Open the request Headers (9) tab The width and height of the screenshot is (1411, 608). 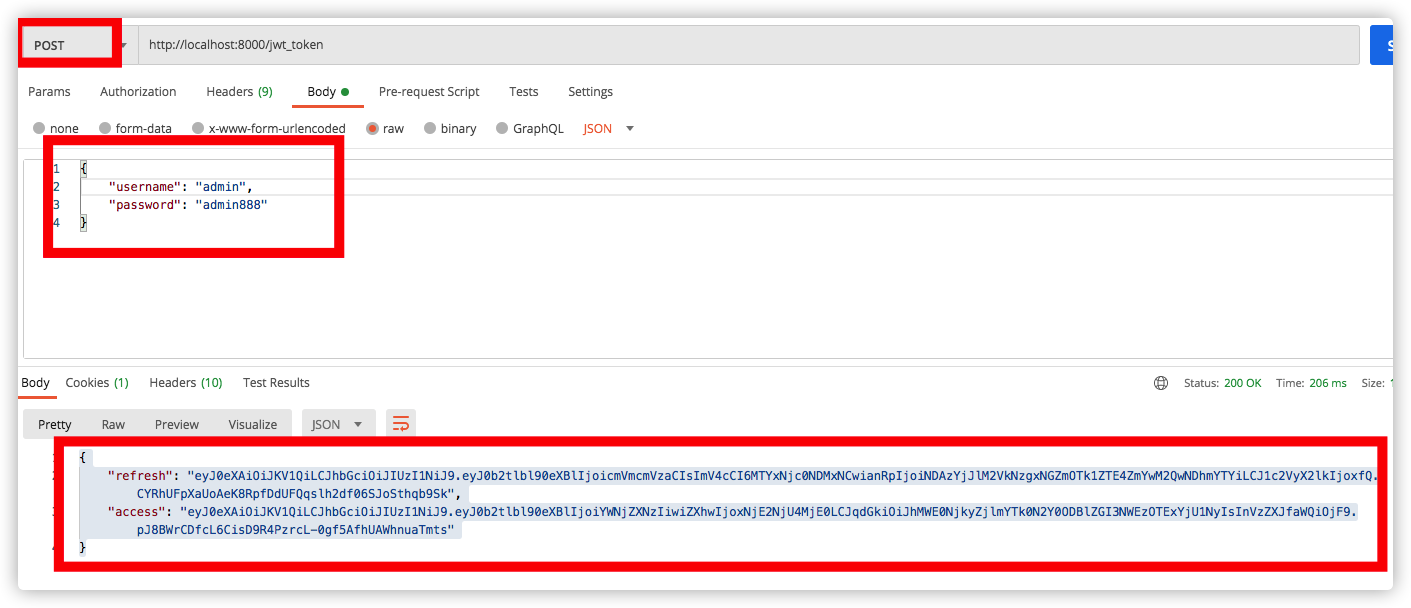pyautogui.click(x=239, y=92)
